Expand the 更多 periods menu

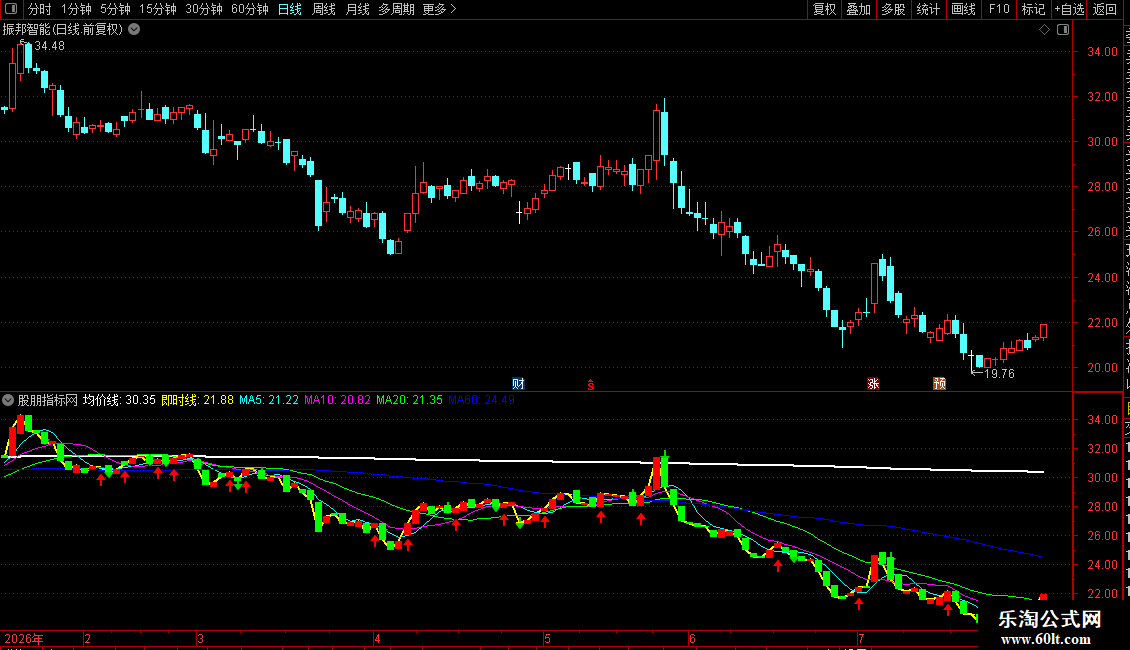pos(440,9)
